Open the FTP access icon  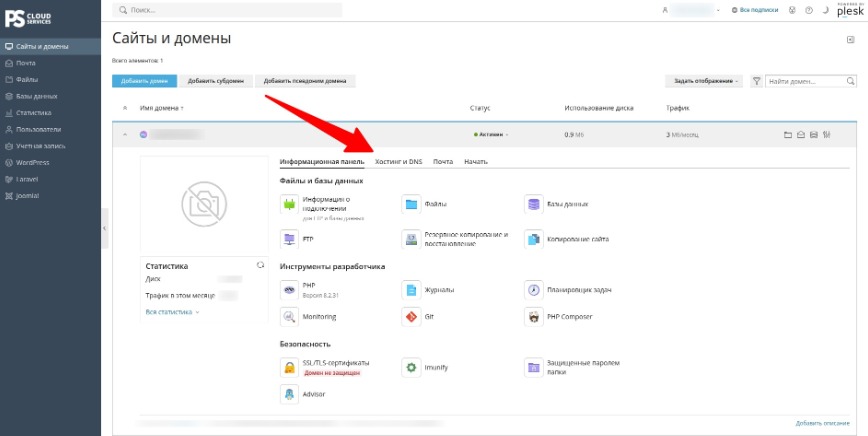(x=290, y=239)
